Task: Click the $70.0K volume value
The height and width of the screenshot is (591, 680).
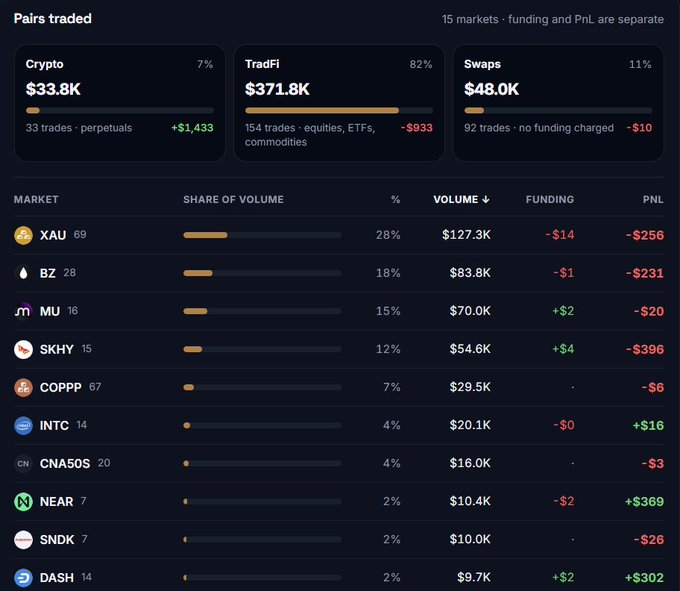Action: click(x=470, y=311)
